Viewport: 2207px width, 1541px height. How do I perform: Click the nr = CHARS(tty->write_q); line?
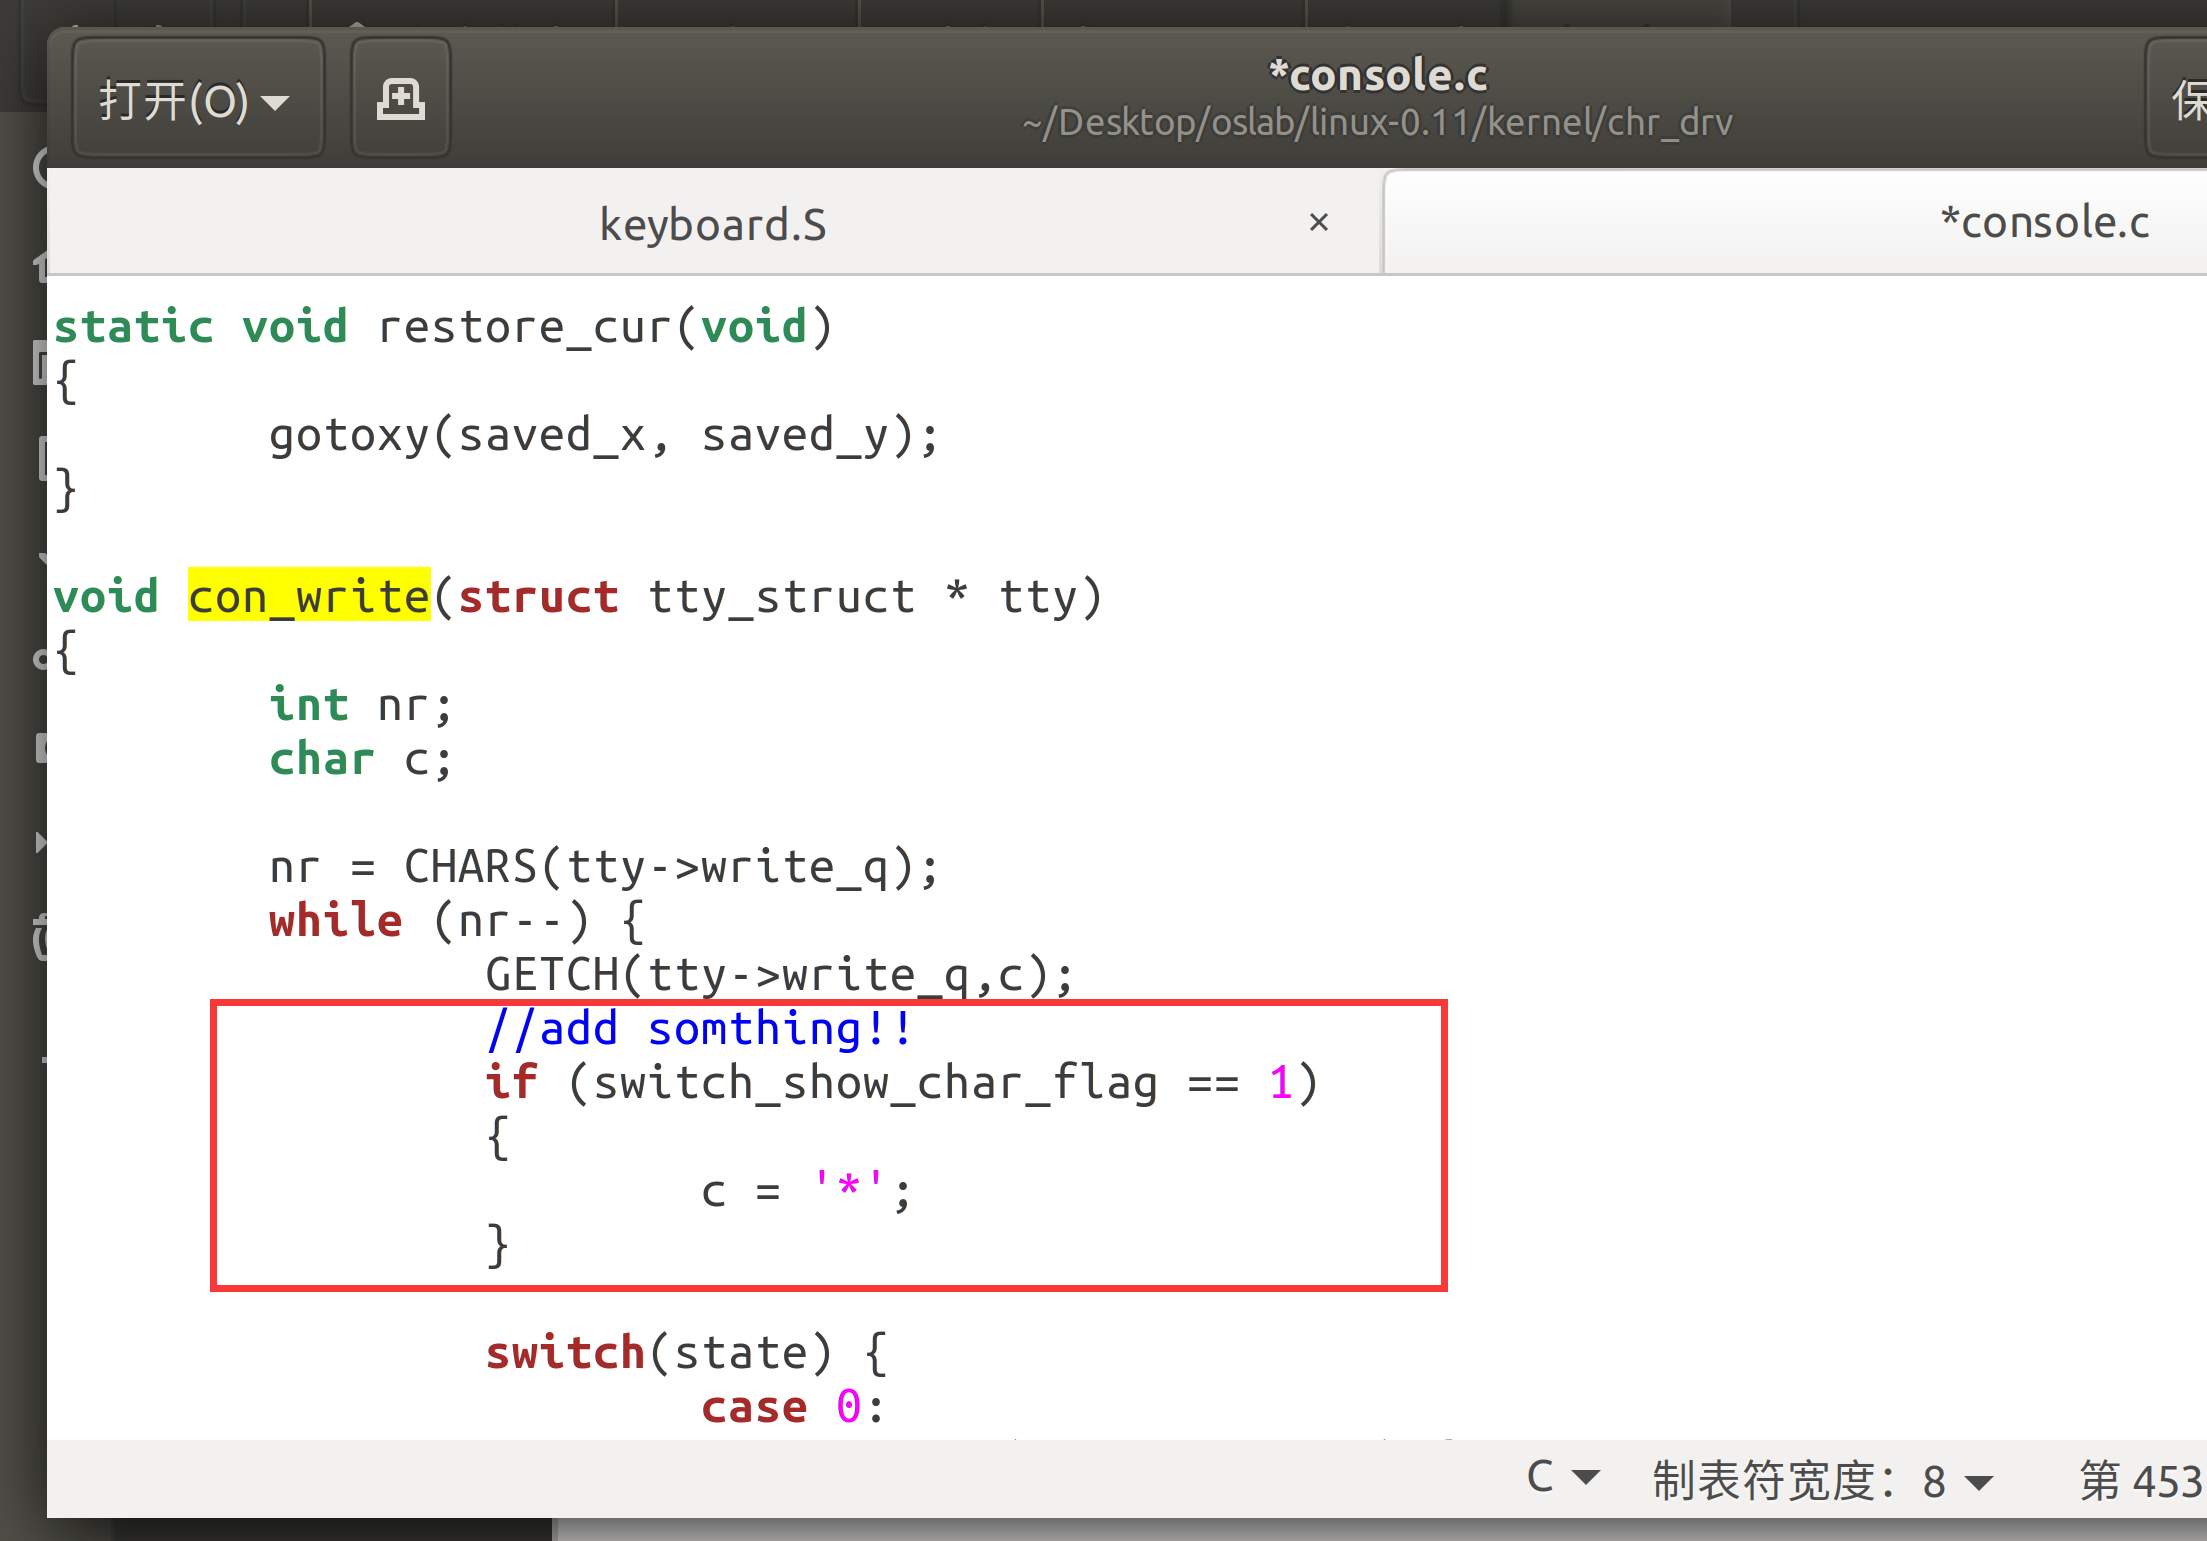pyautogui.click(x=604, y=867)
